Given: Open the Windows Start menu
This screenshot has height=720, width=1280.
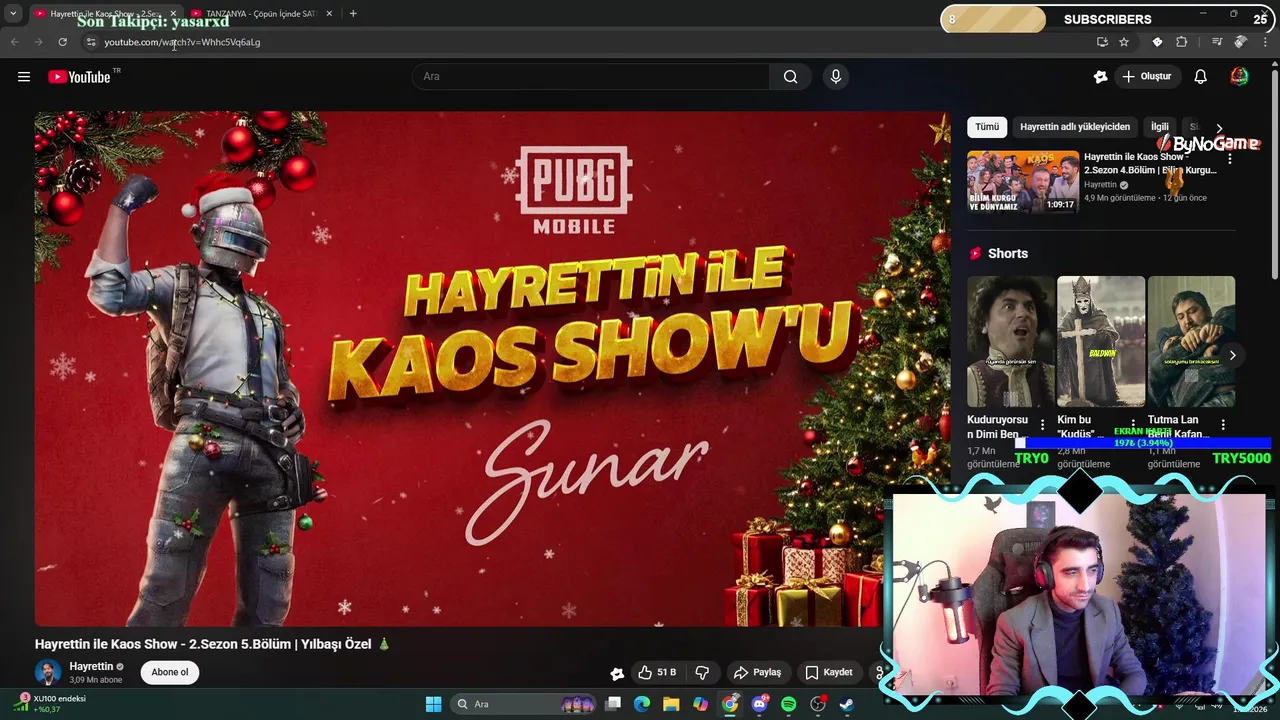Looking at the screenshot, I should 433,704.
